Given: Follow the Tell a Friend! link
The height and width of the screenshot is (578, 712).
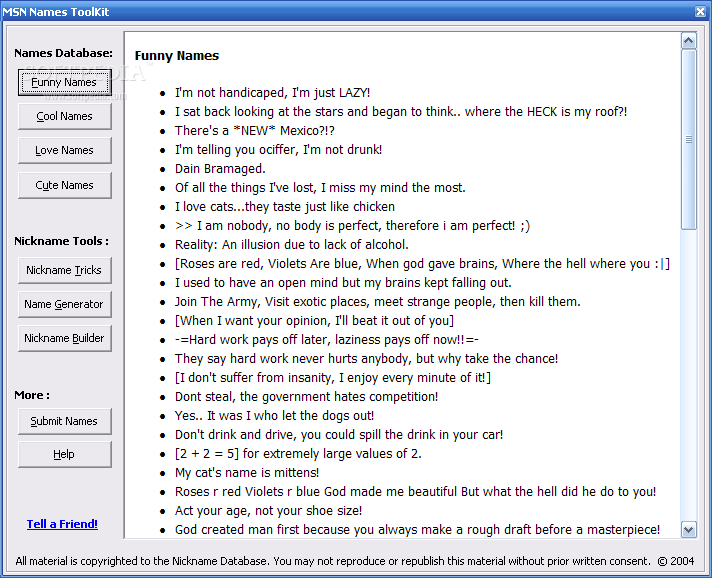Looking at the screenshot, I should pyautogui.click(x=62, y=524).
